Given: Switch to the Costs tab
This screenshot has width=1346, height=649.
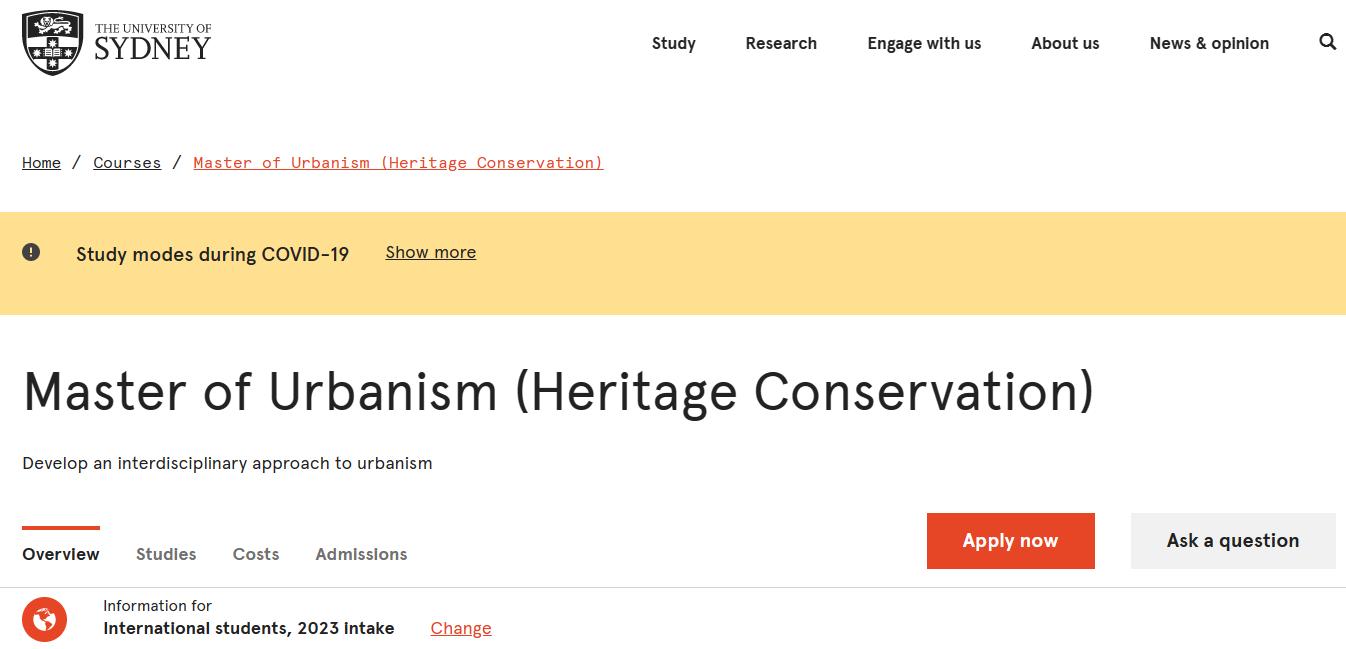Looking at the screenshot, I should coord(256,554).
